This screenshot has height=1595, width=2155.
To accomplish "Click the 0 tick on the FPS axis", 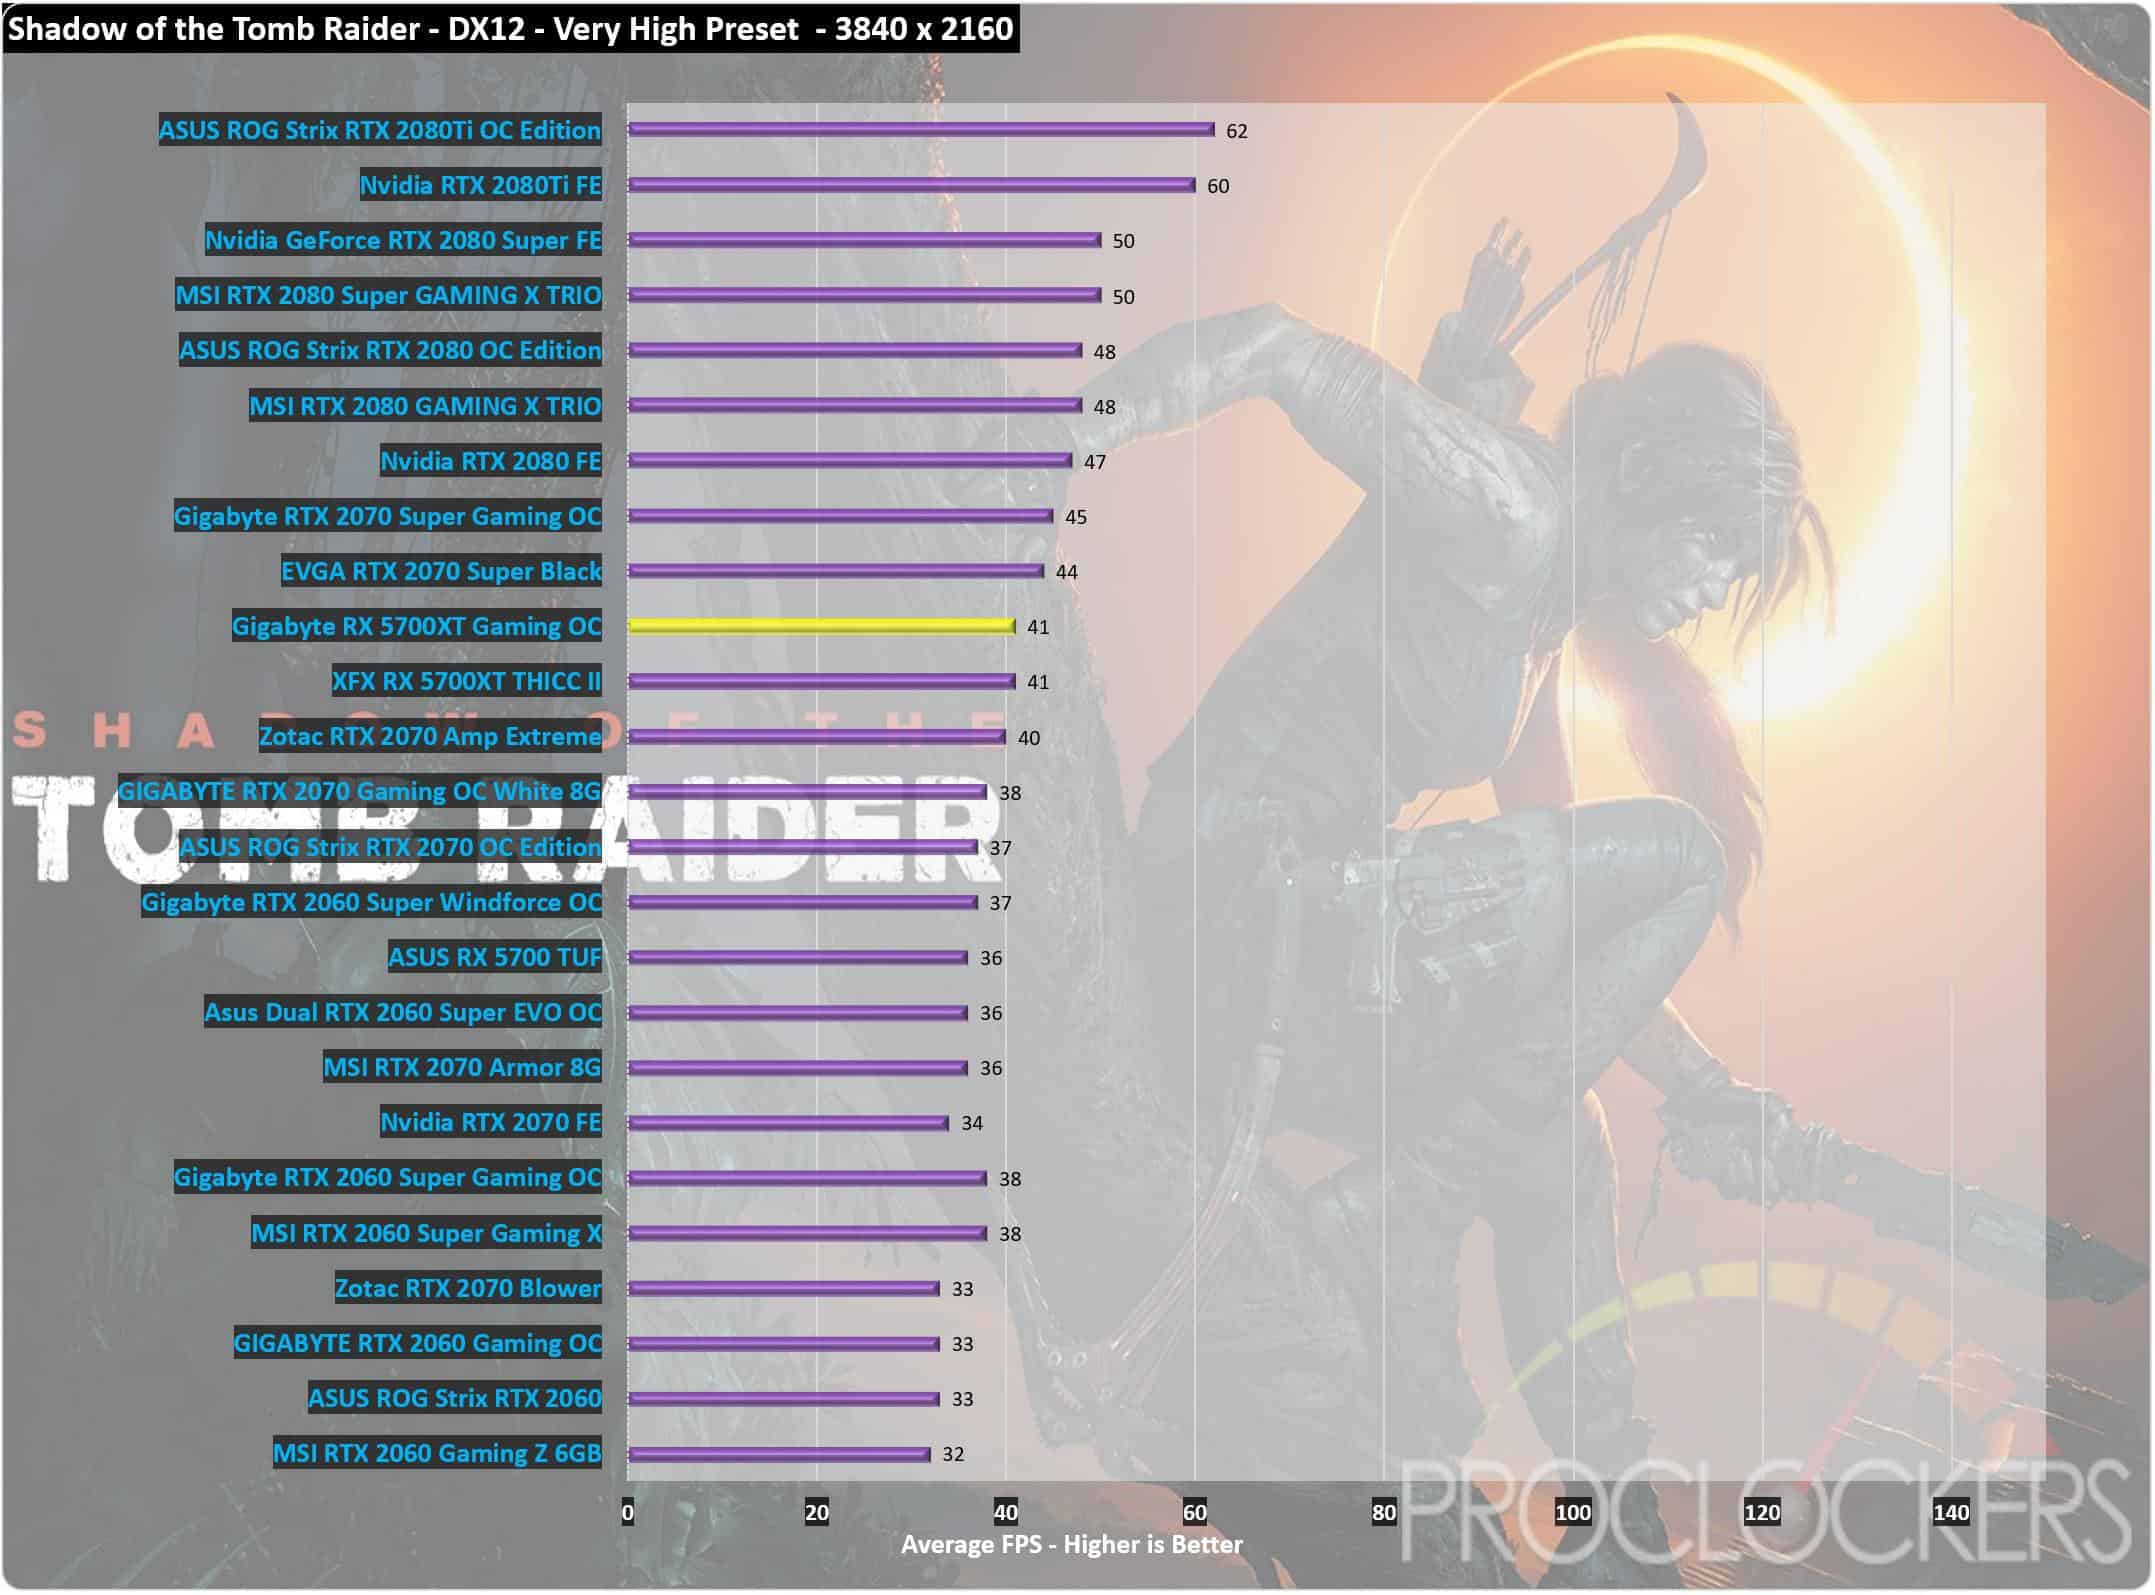I will coord(628,1513).
